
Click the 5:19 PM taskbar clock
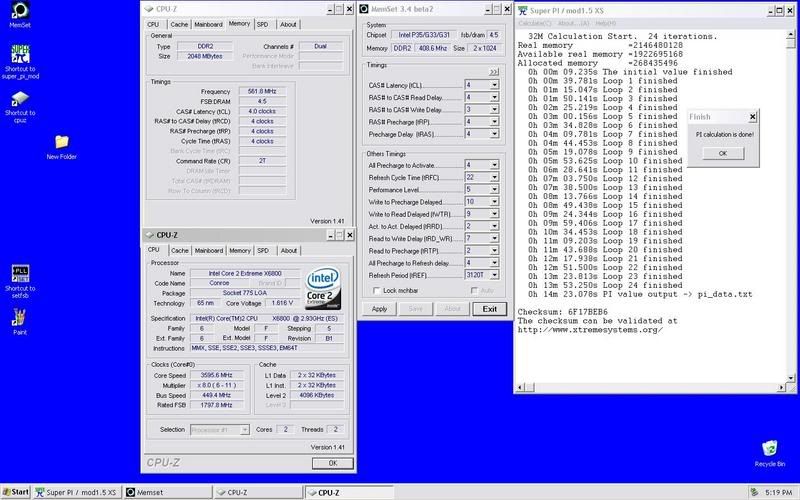[x=779, y=493]
